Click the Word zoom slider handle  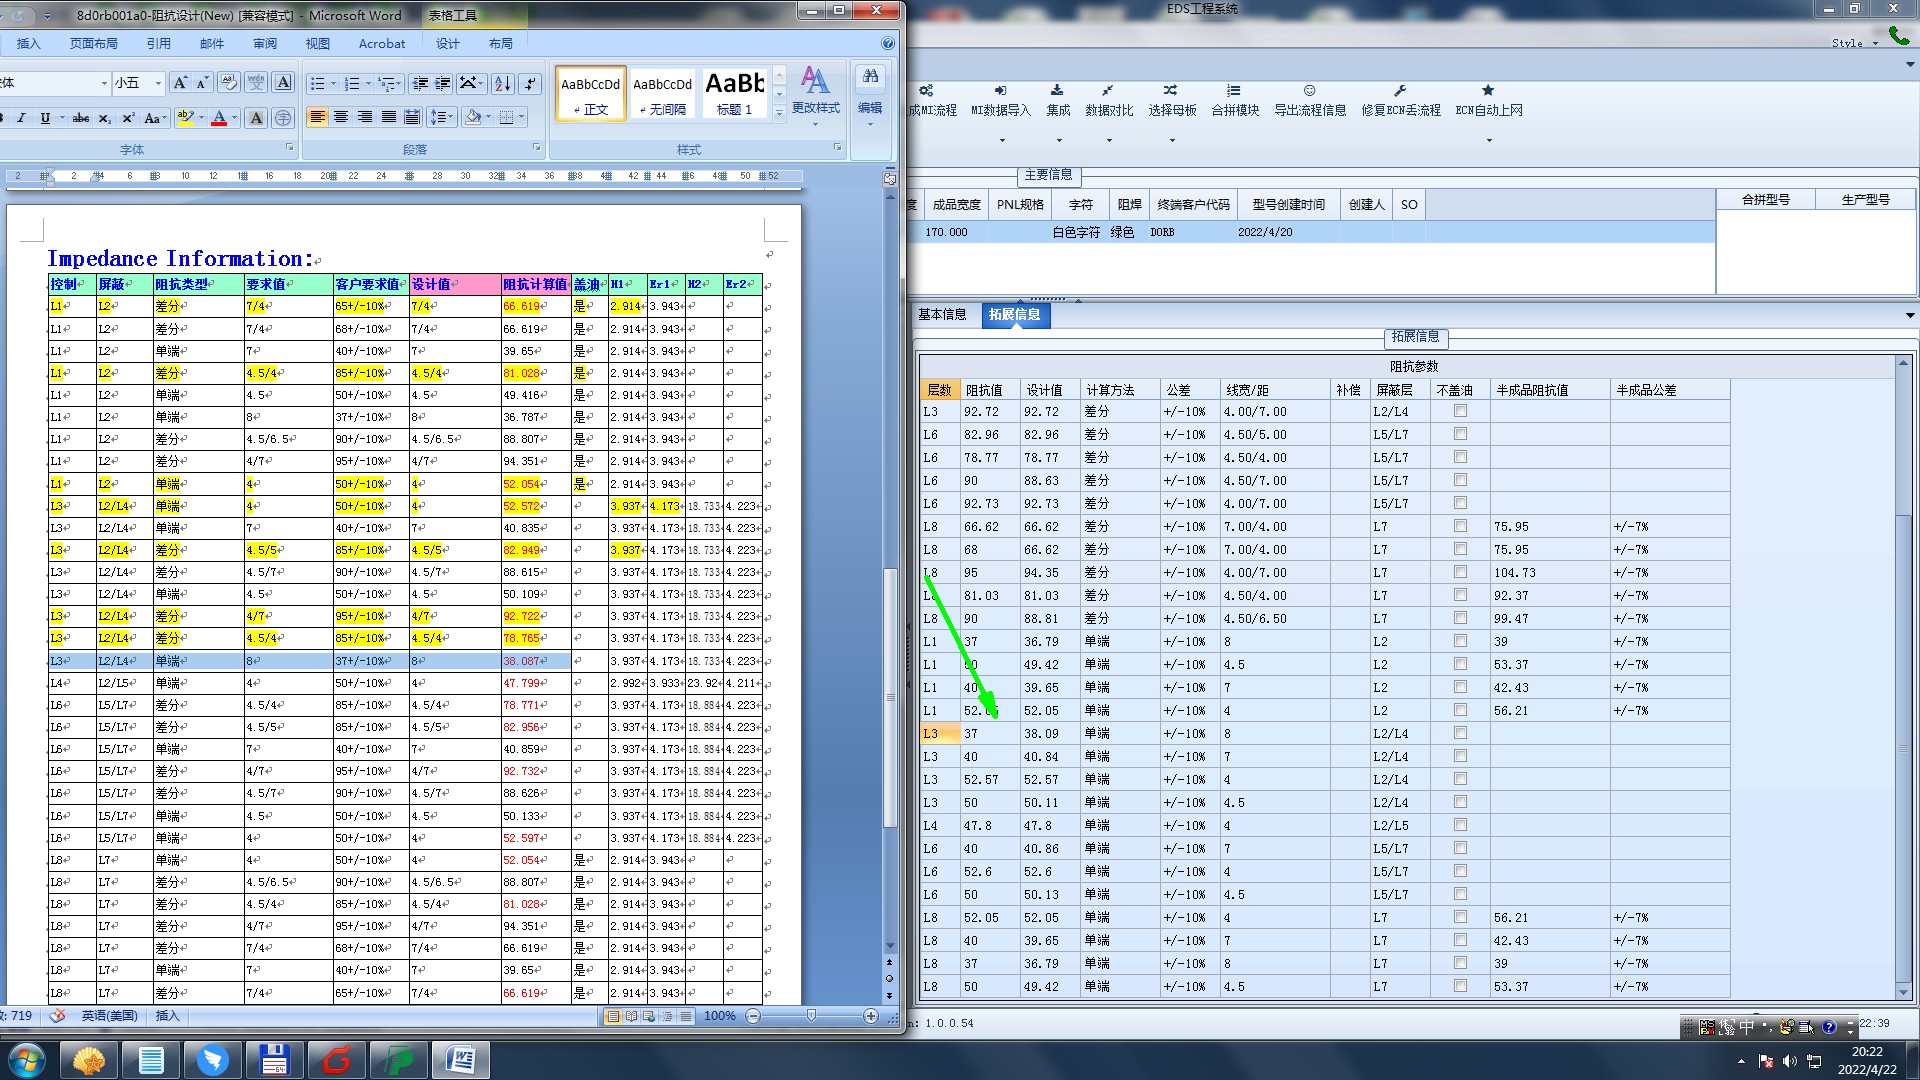click(811, 1016)
